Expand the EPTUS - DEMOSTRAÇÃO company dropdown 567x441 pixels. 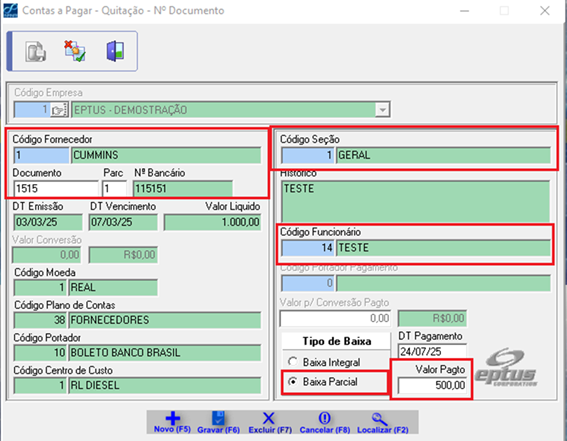click(x=382, y=110)
